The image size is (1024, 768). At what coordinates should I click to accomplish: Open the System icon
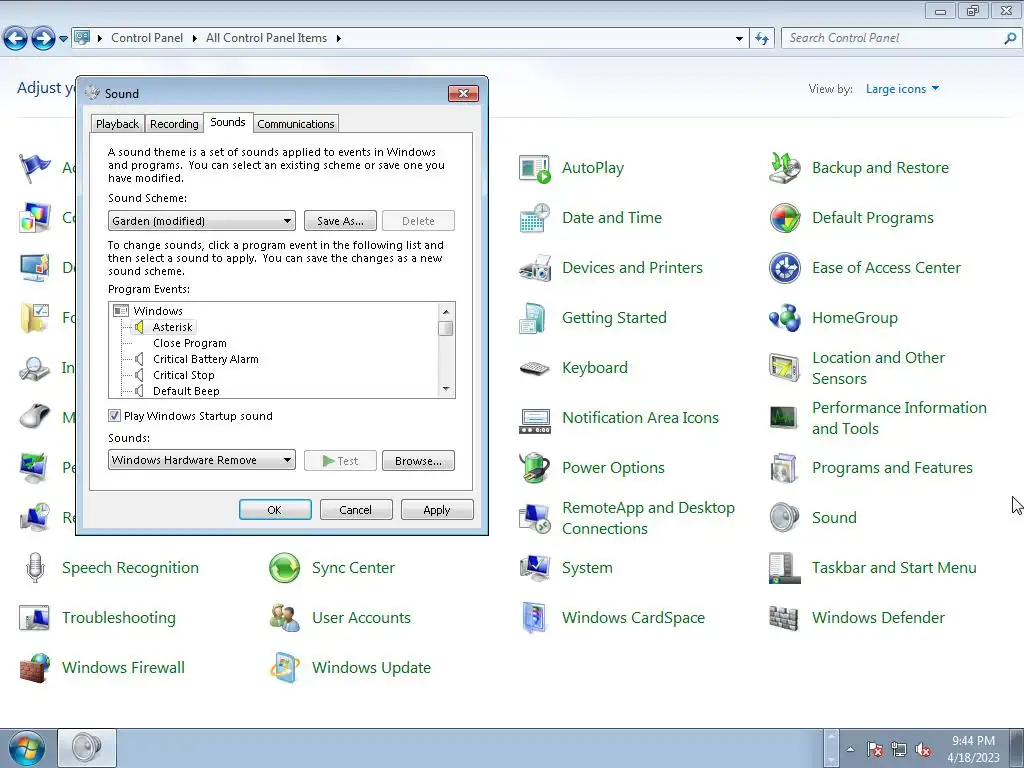535,568
